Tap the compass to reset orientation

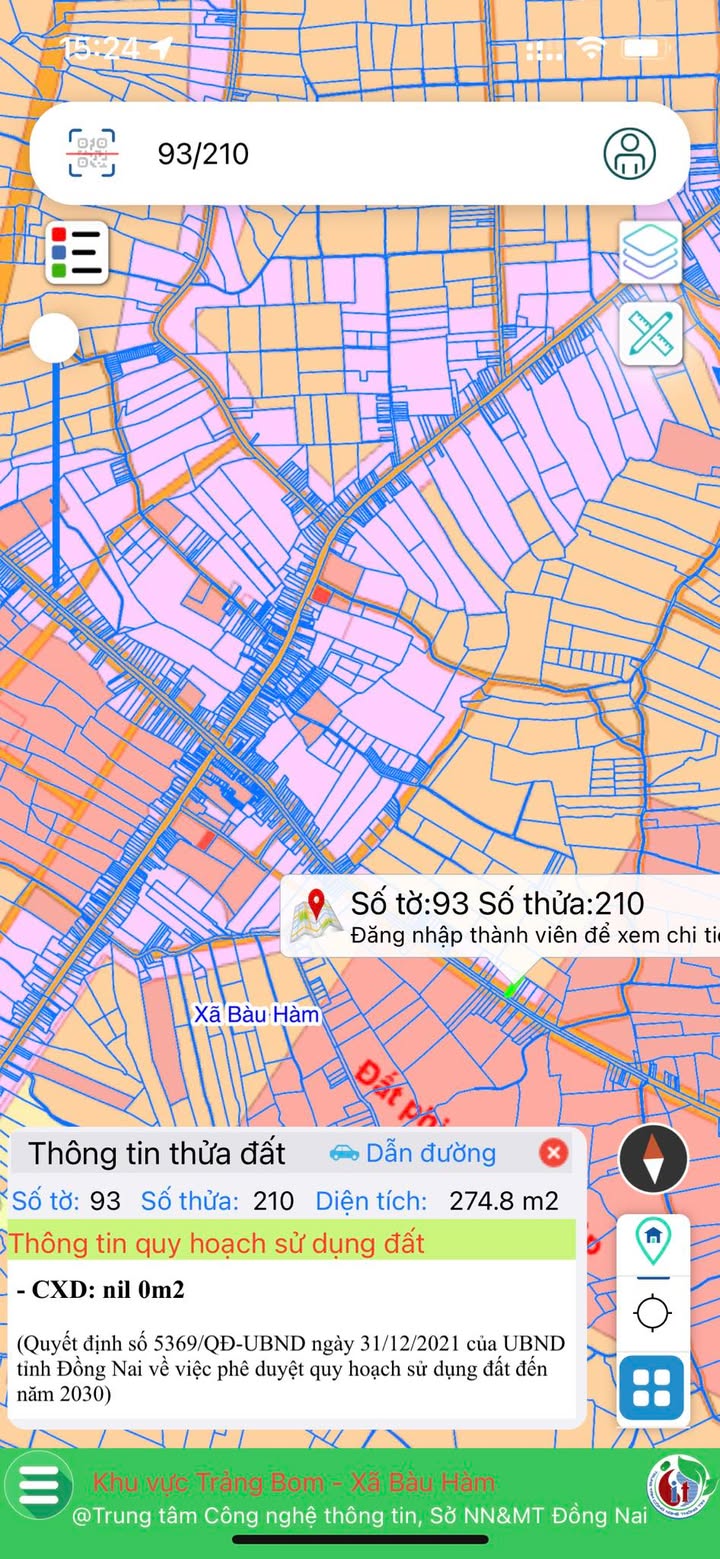point(653,1159)
